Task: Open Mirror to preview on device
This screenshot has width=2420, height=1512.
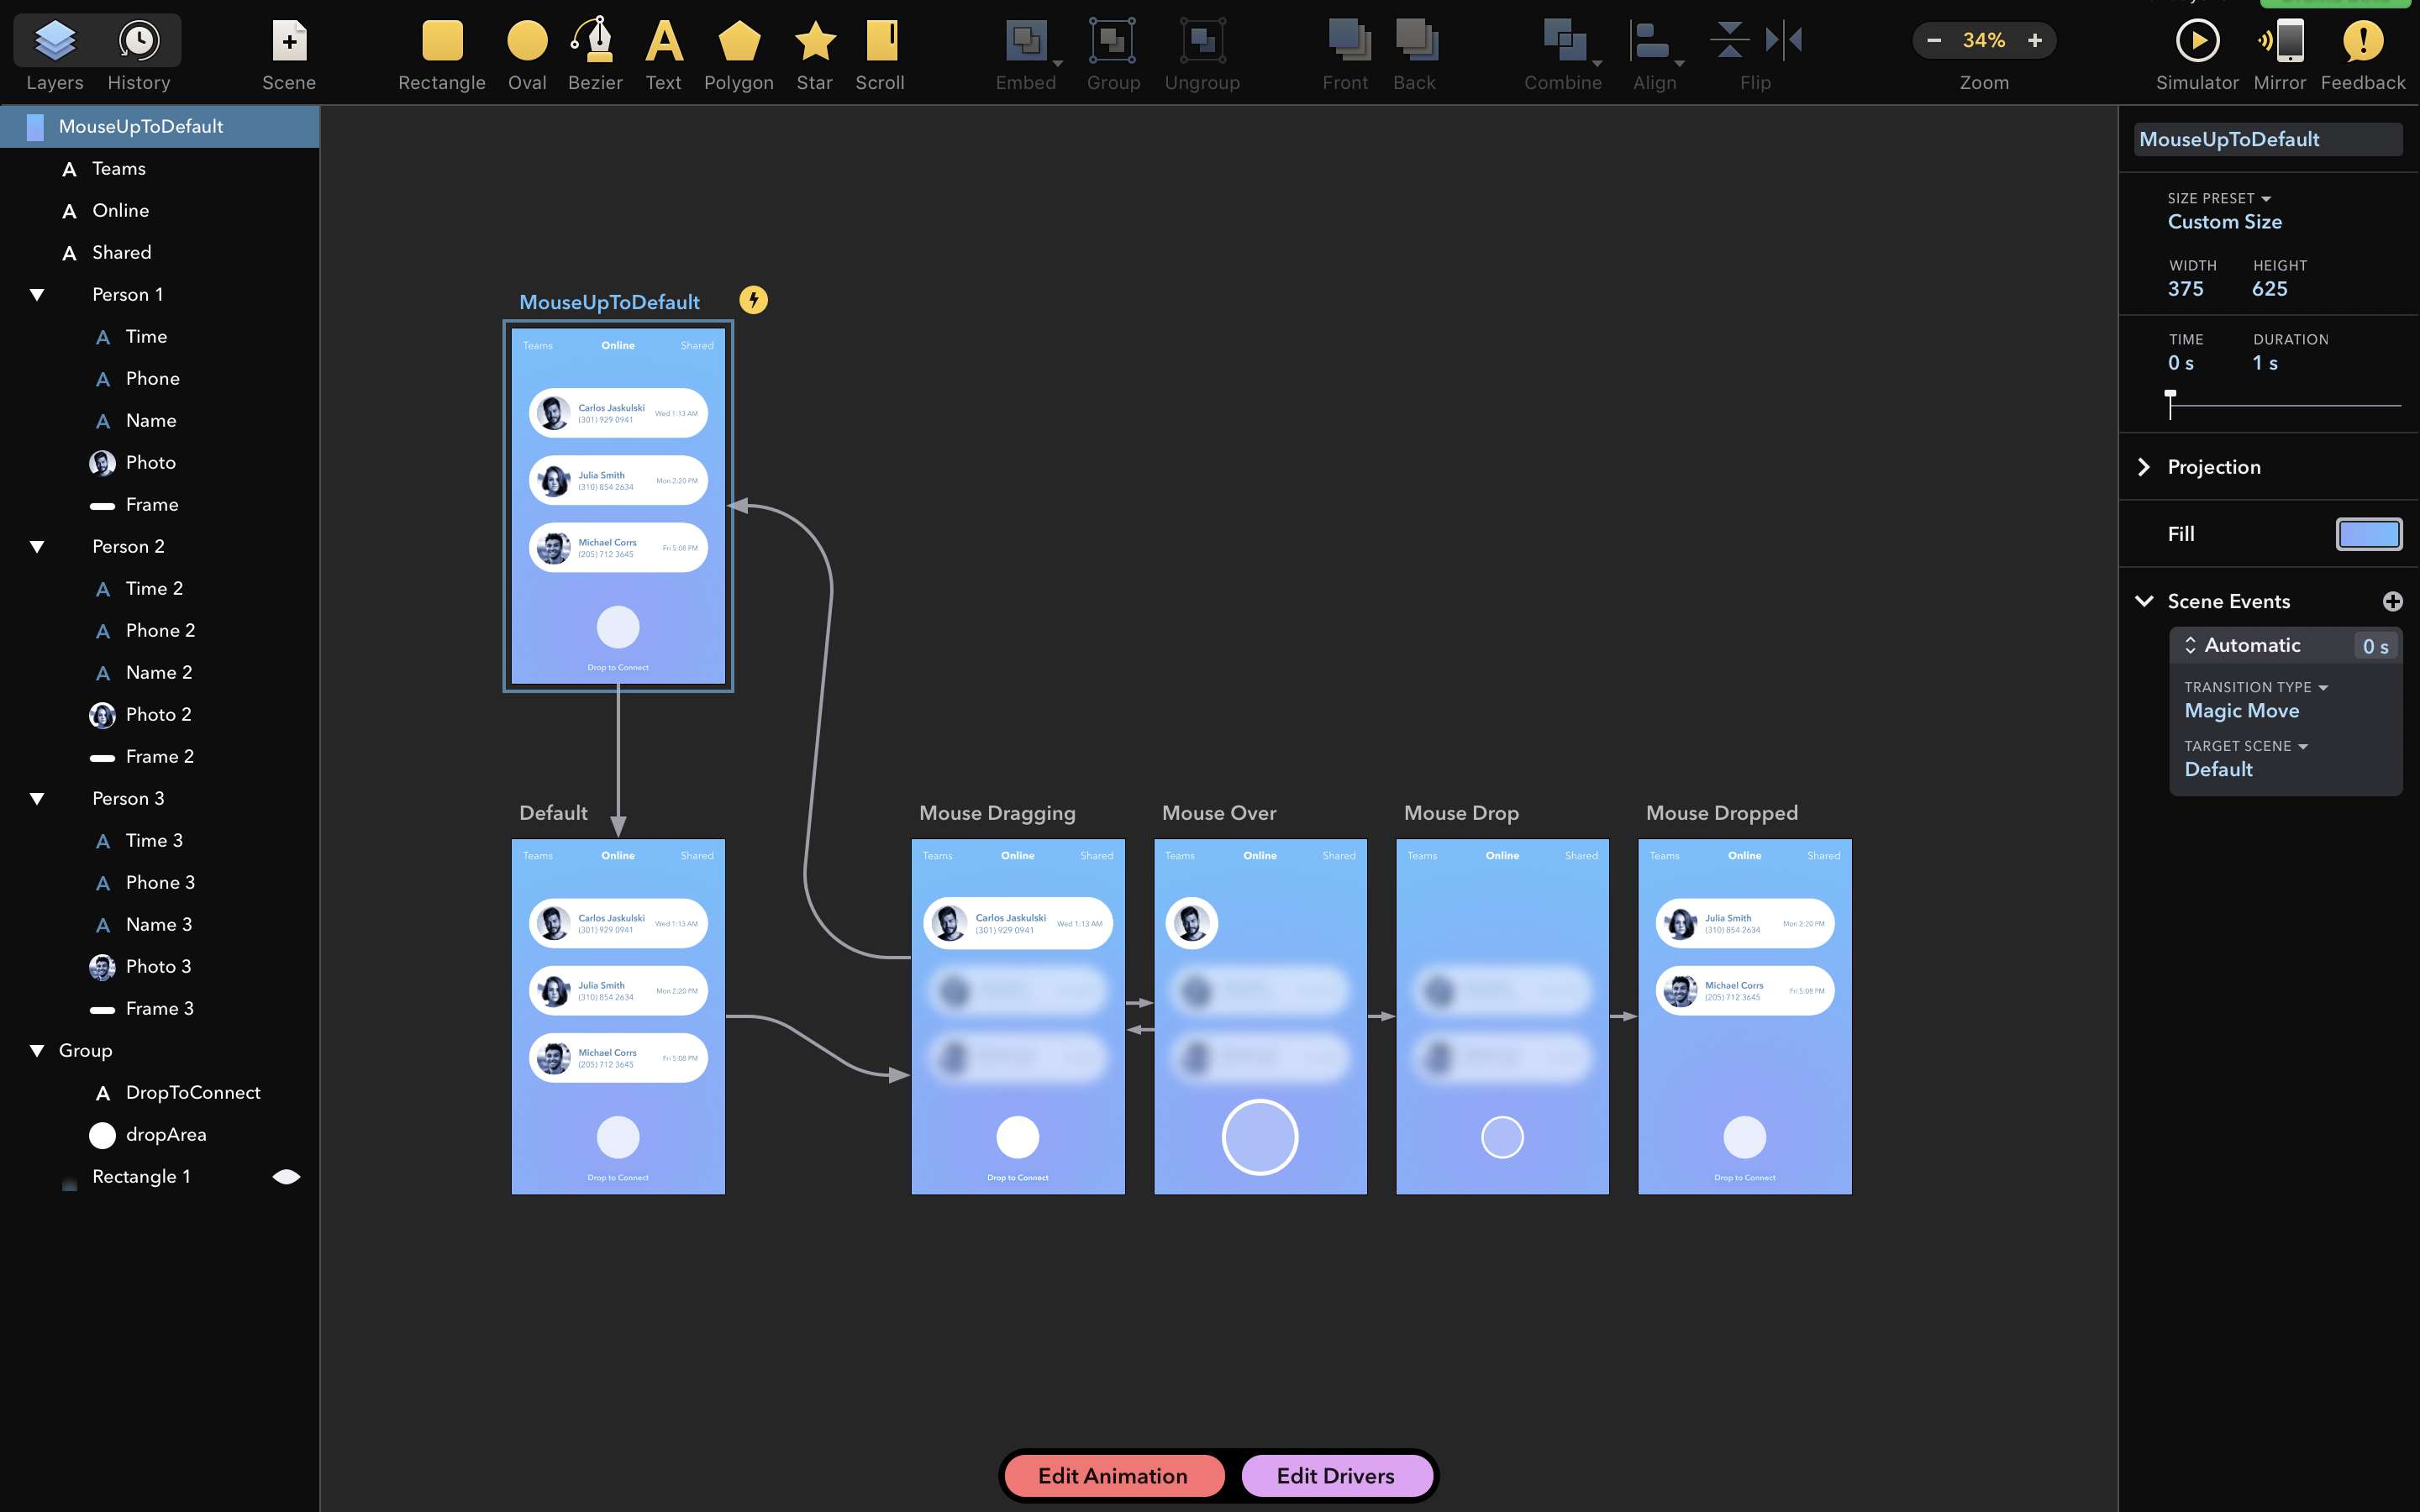Action: (x=2280, y=42)
